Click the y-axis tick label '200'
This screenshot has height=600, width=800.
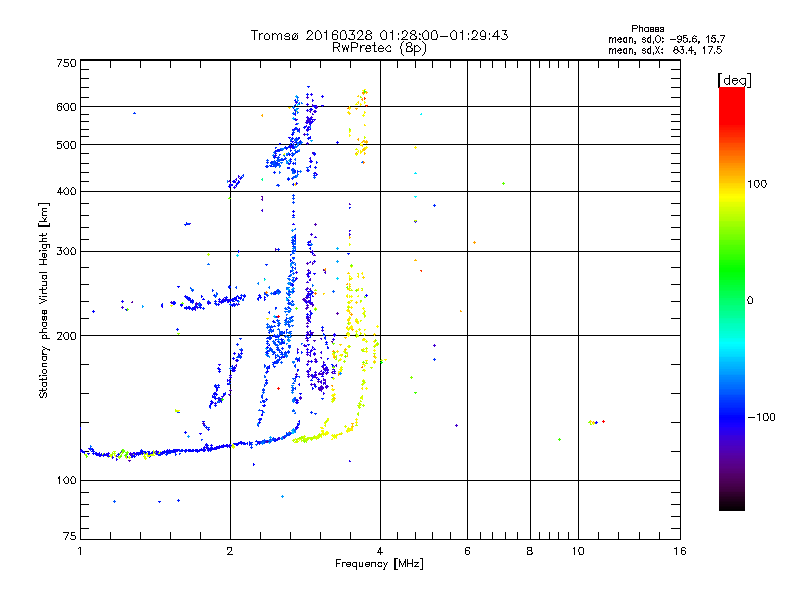66,336
